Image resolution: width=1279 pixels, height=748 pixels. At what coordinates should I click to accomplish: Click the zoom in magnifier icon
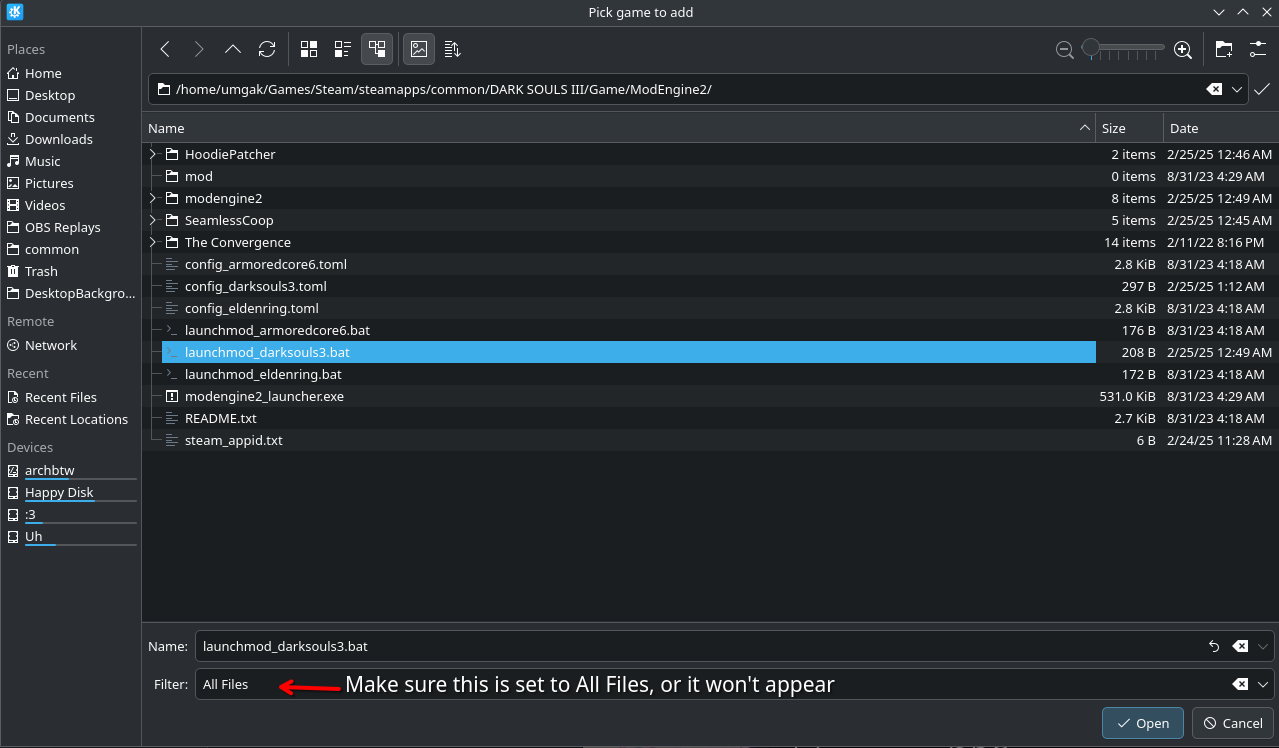(1183, 49)
